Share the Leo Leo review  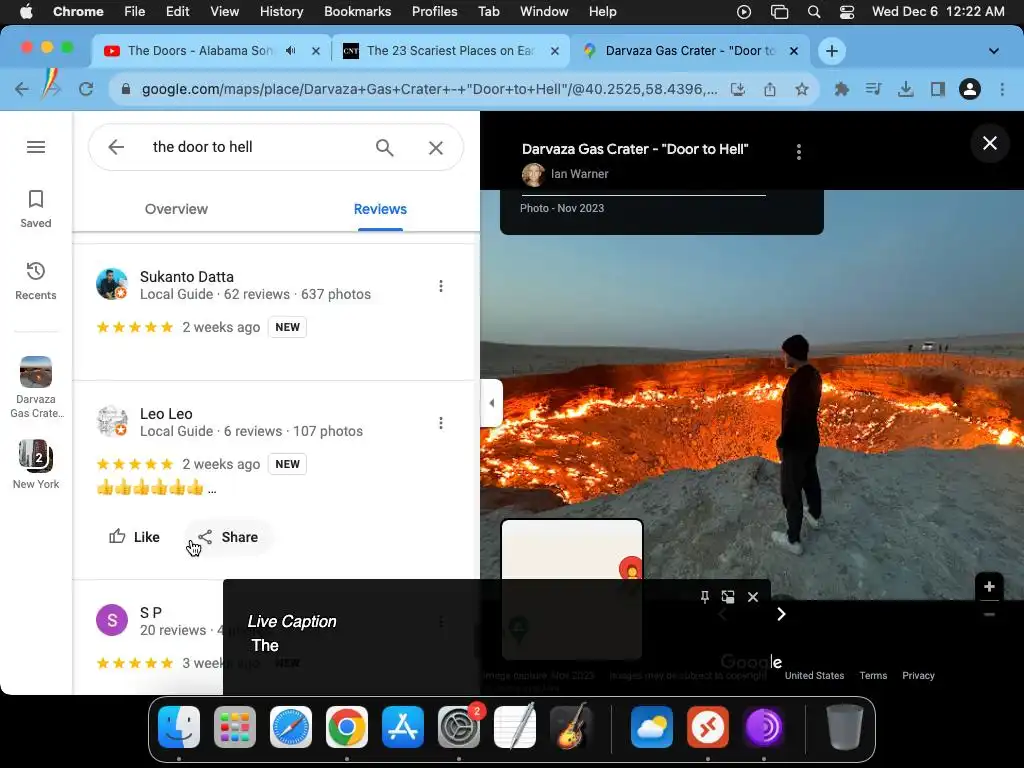[229, 537]
